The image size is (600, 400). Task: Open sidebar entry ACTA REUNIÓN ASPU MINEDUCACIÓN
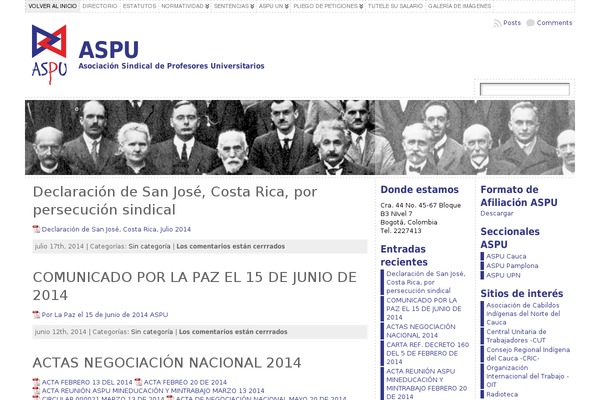[426, 384]
